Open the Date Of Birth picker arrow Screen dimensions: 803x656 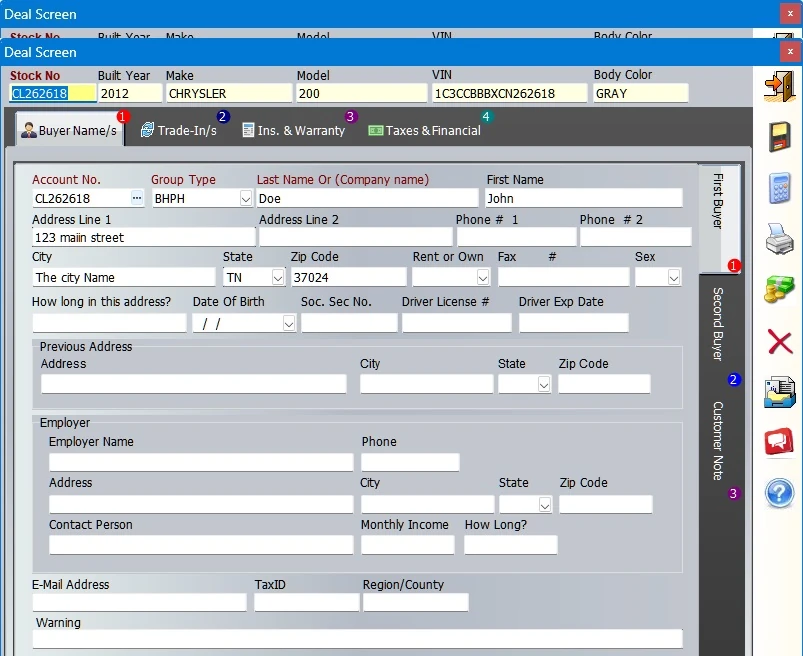pos(289,323)
